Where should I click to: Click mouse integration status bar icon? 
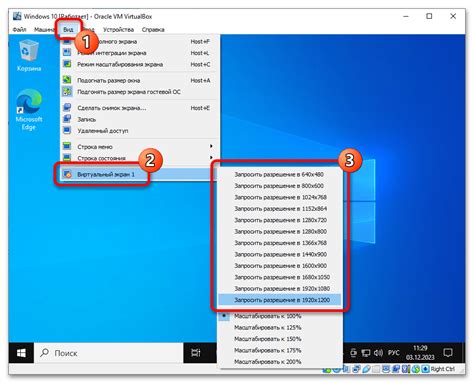click(x=416, y=369)
